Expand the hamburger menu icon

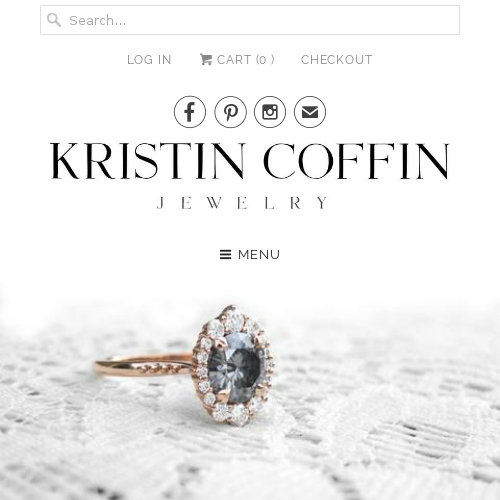click(225, 255)
